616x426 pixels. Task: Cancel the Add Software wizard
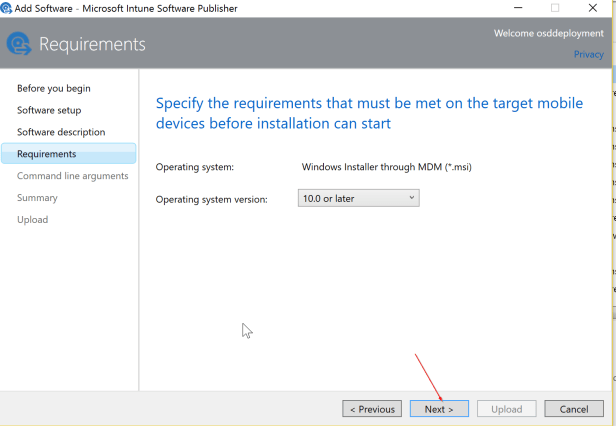coord(574,409)
